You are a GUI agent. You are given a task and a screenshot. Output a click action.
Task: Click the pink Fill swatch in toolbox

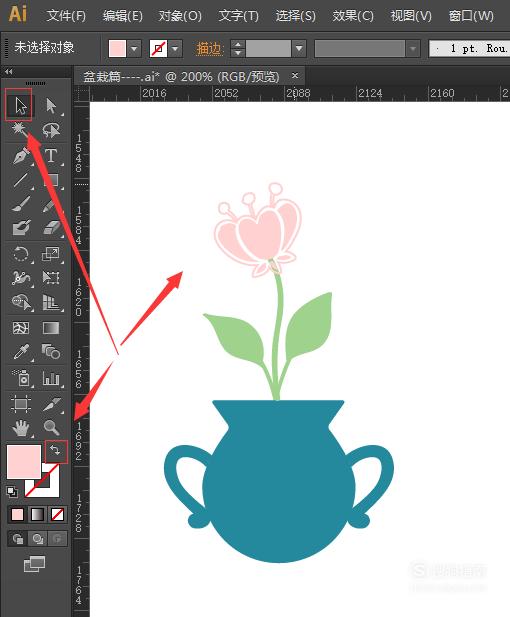pyautogui.click(x=24, y=462)
